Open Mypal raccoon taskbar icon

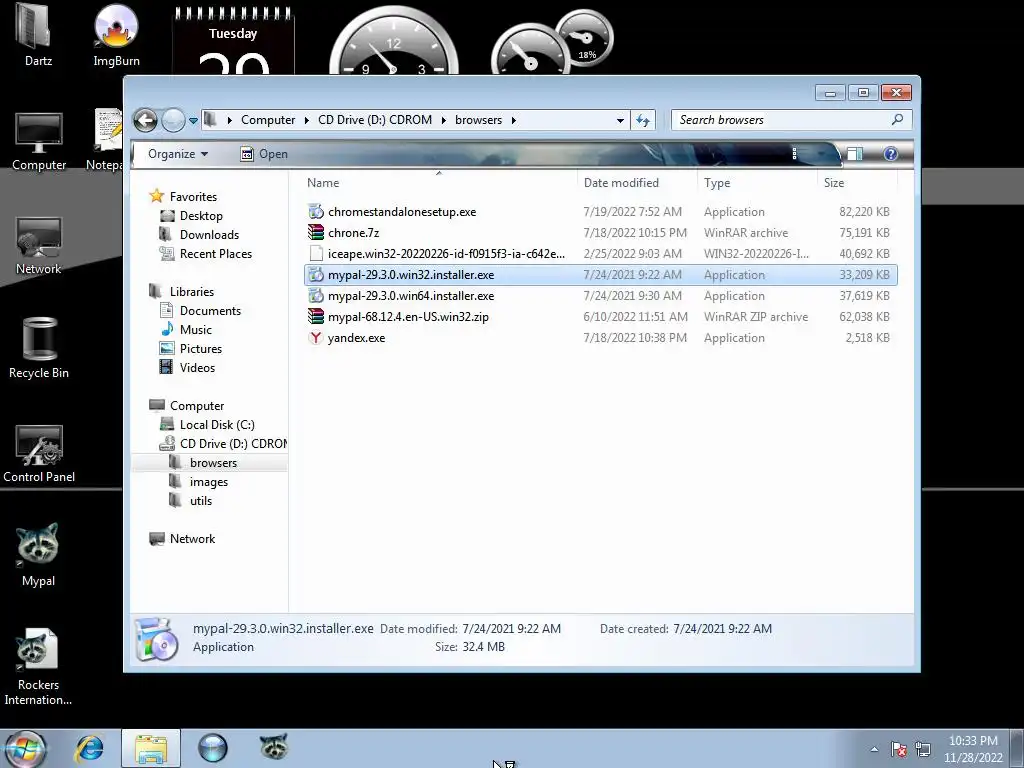(x=274, y=747)
